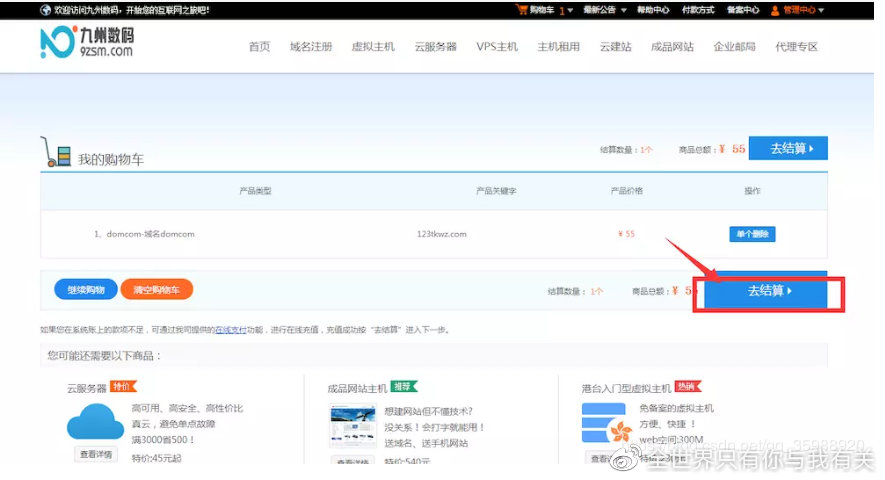The width and height of the screenshot is (885, 480).
Task: Click the shopping cart icon in top bar
Action: [521, 10]
